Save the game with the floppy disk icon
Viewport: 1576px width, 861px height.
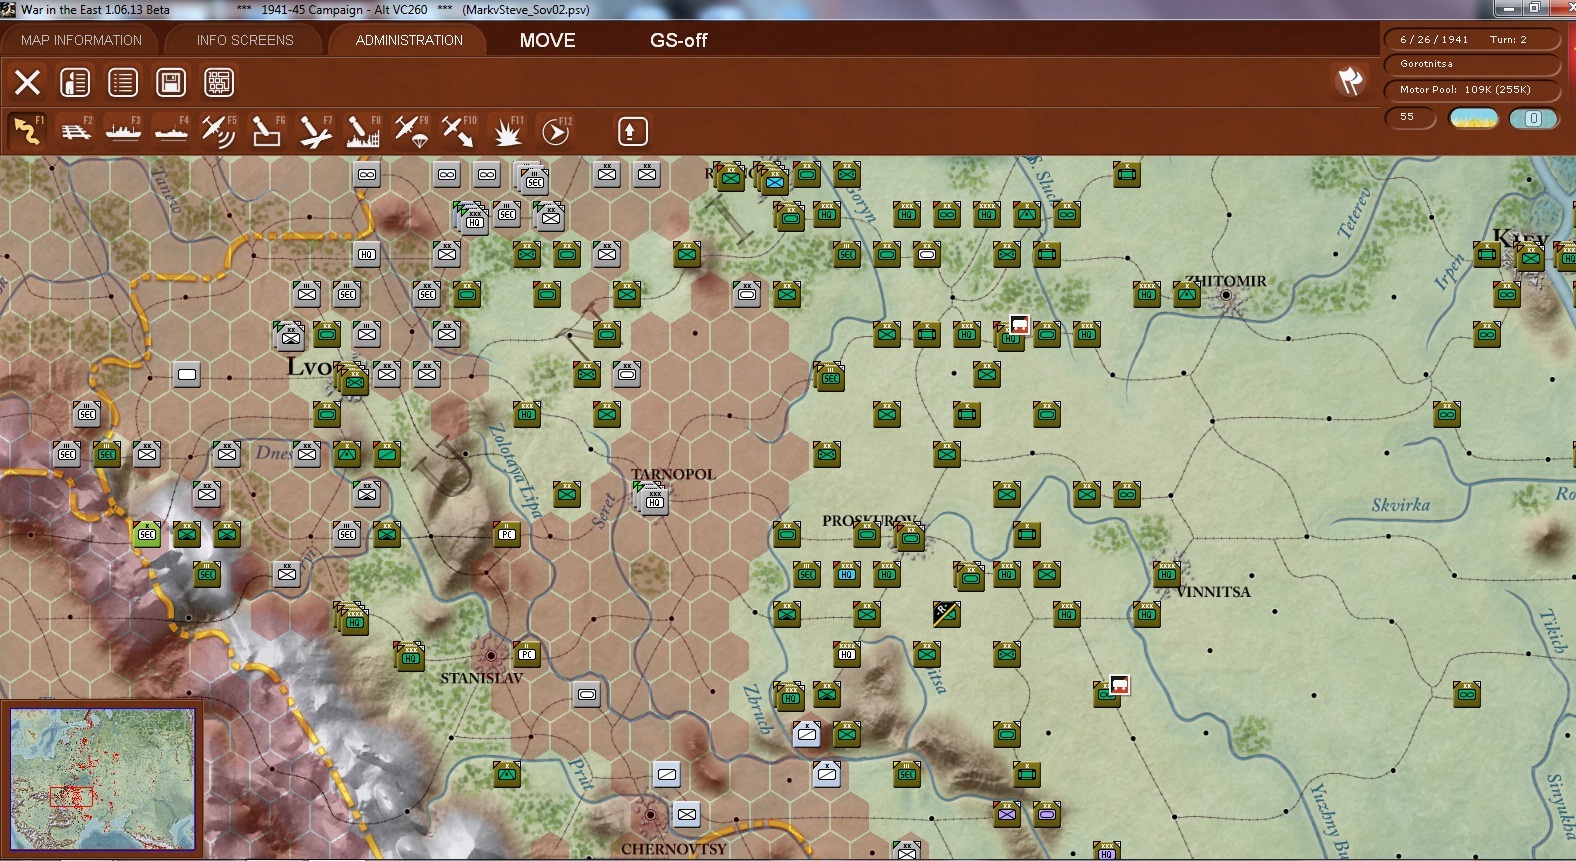tap(171, 82)
